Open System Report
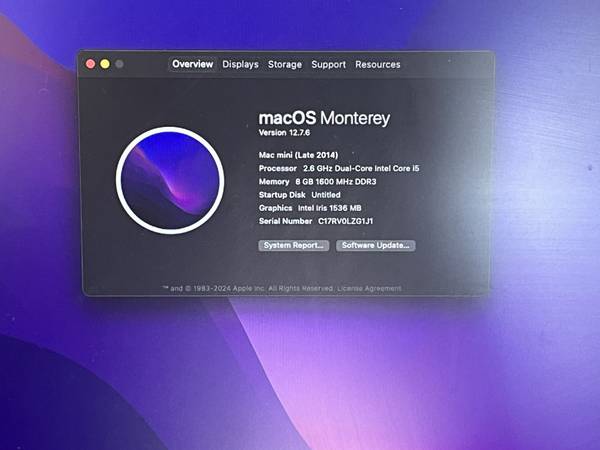Viewport: 600px width, 450px height. tap(293, 245)
